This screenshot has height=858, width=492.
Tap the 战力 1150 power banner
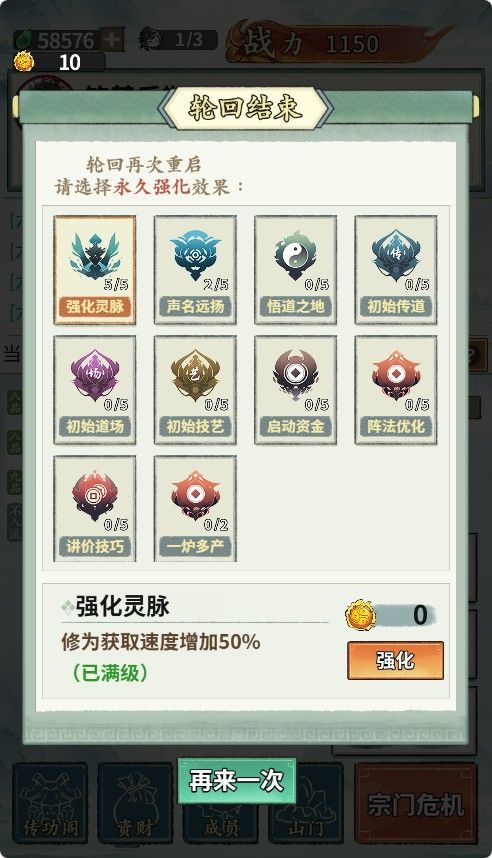click(x=337, y=42)
